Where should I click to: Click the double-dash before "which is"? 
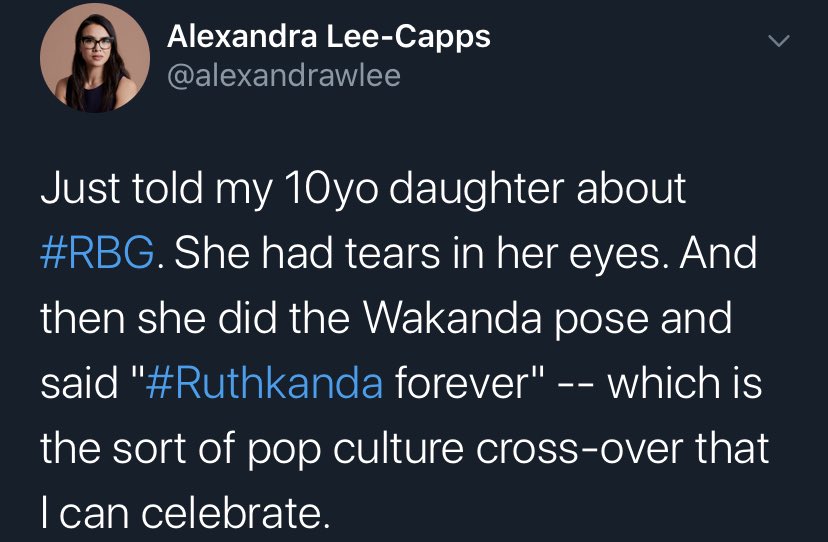[x=577, y=385]
